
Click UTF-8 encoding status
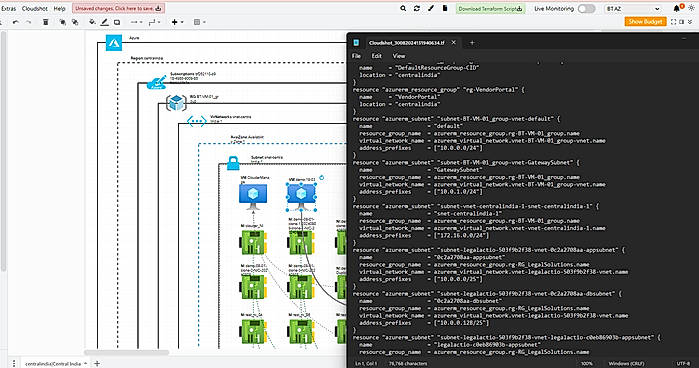point(683,364)
